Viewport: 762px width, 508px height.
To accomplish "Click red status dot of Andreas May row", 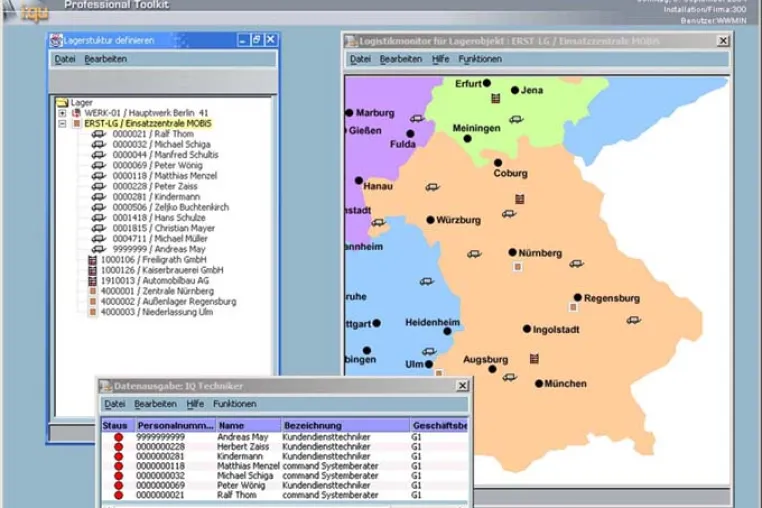I will coord(118,437).
